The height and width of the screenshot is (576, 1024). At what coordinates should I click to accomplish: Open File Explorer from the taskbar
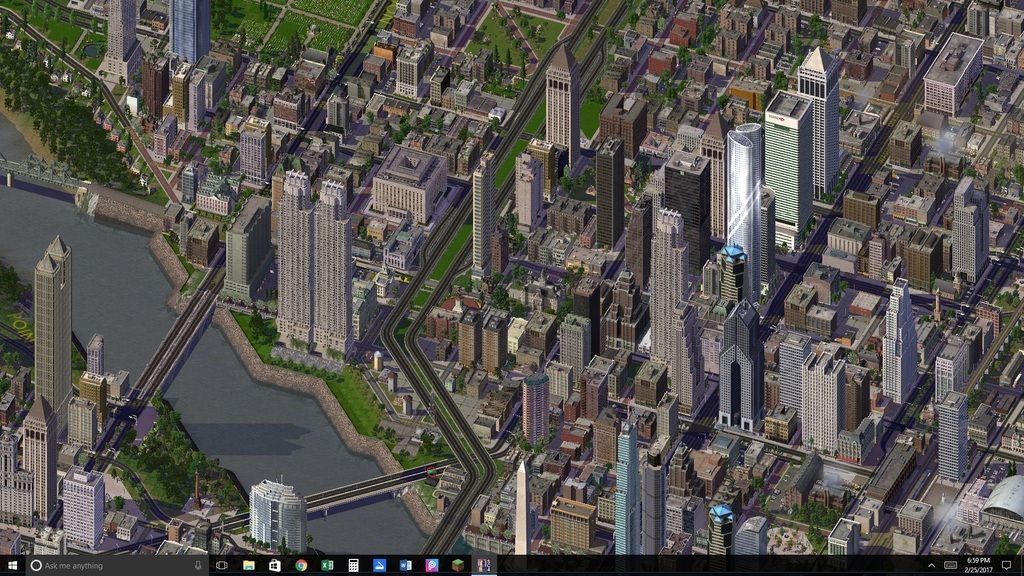pyautogui.click(x=249, y=566)
